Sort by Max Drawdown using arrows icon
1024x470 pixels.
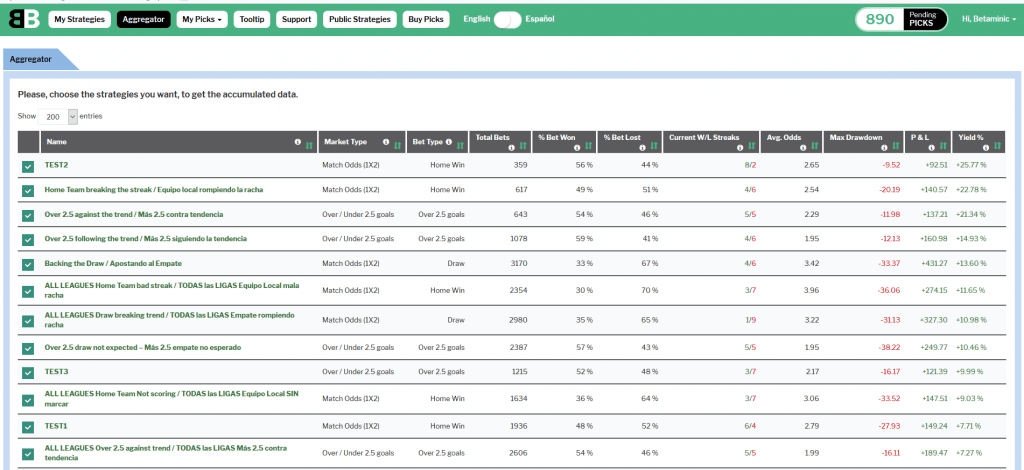tap(897, 146)
